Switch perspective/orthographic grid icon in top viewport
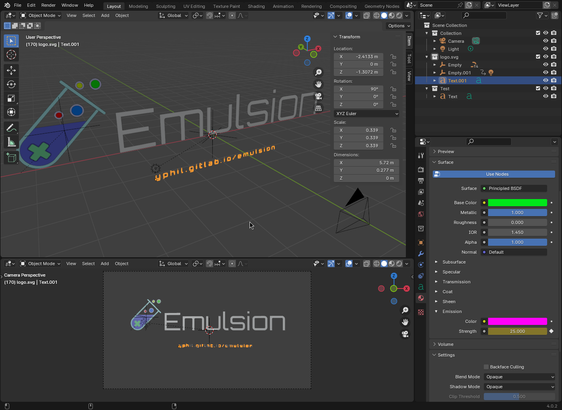The image size is (562, 410). click(318, 108)
